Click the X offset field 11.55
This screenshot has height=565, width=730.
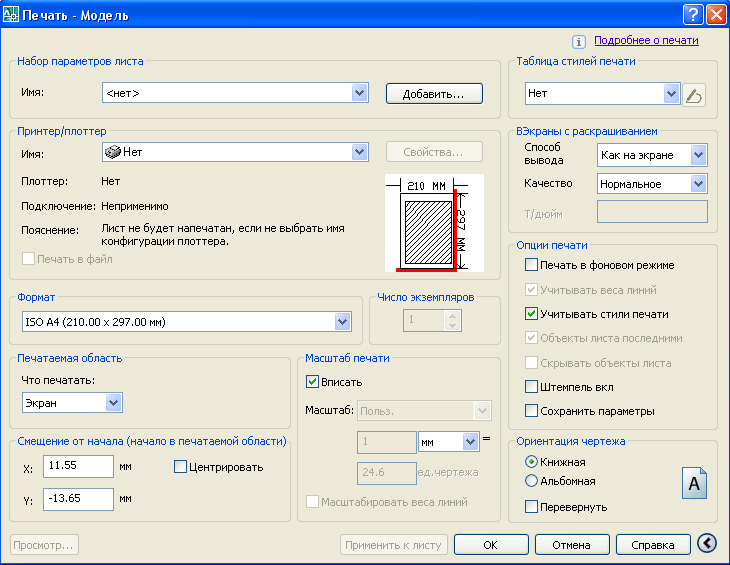(78, 466)
